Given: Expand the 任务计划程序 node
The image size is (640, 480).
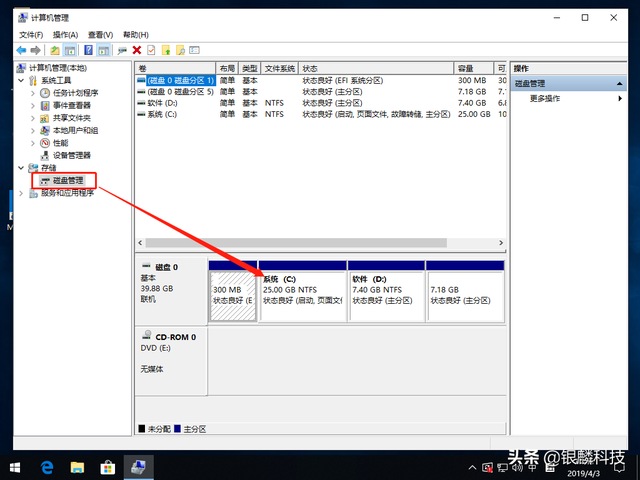Looking at the screenshot, I should (33, 93).
